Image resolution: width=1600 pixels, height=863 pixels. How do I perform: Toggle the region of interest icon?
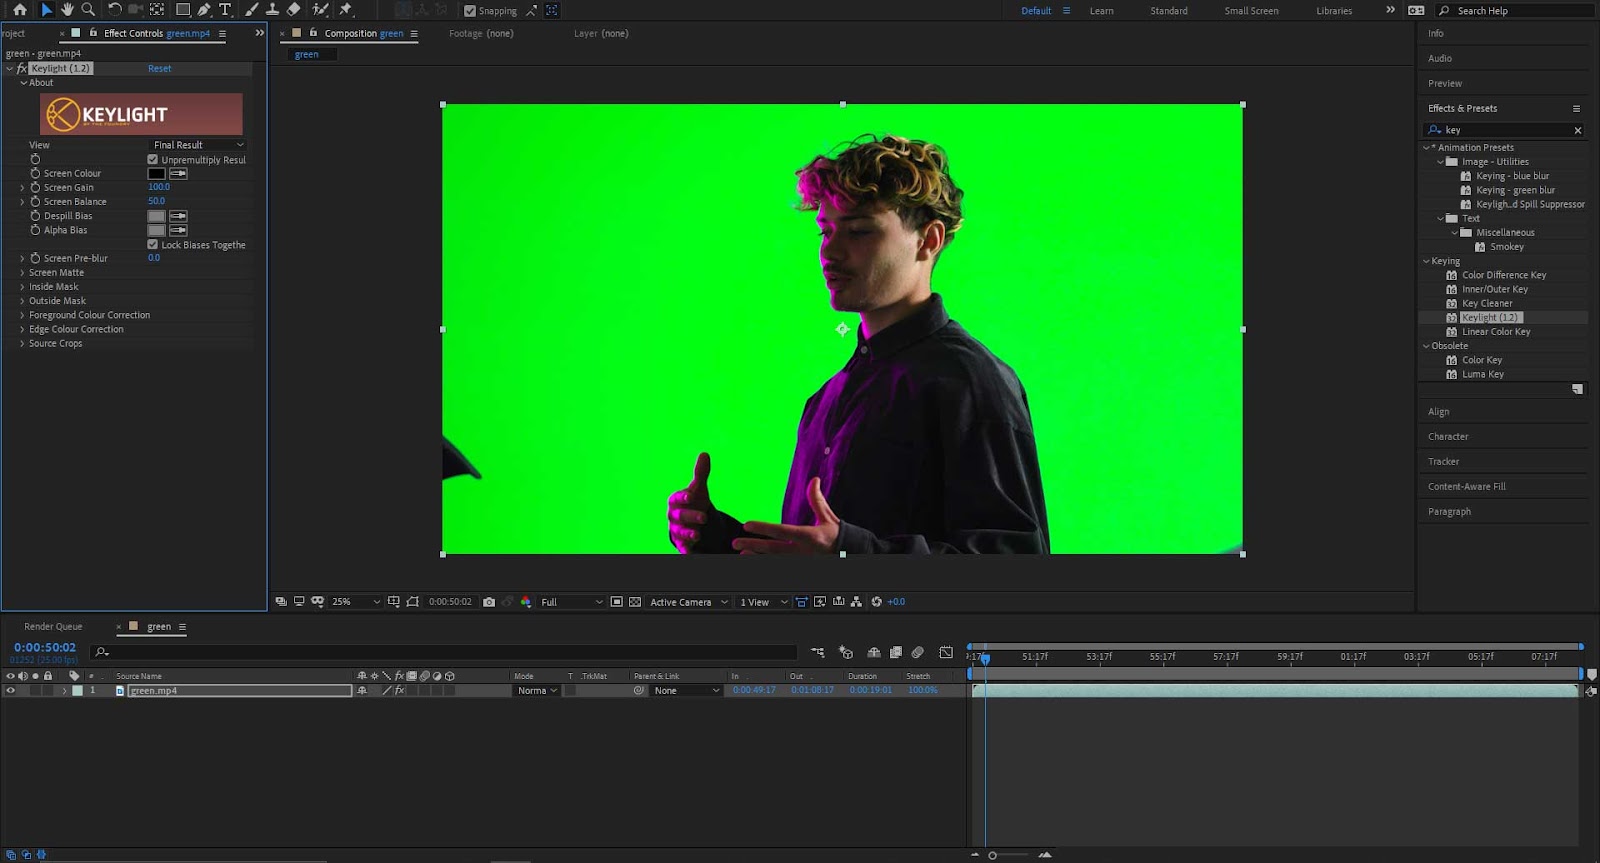tap(617, 602)
